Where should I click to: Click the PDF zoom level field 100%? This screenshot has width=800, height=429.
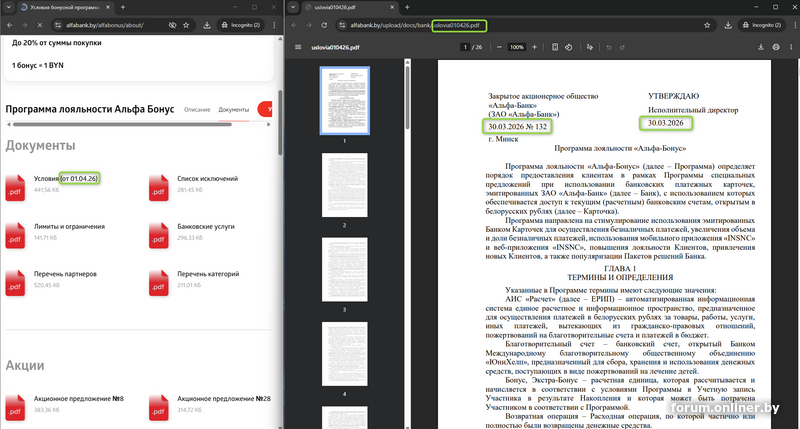[517, 47]
